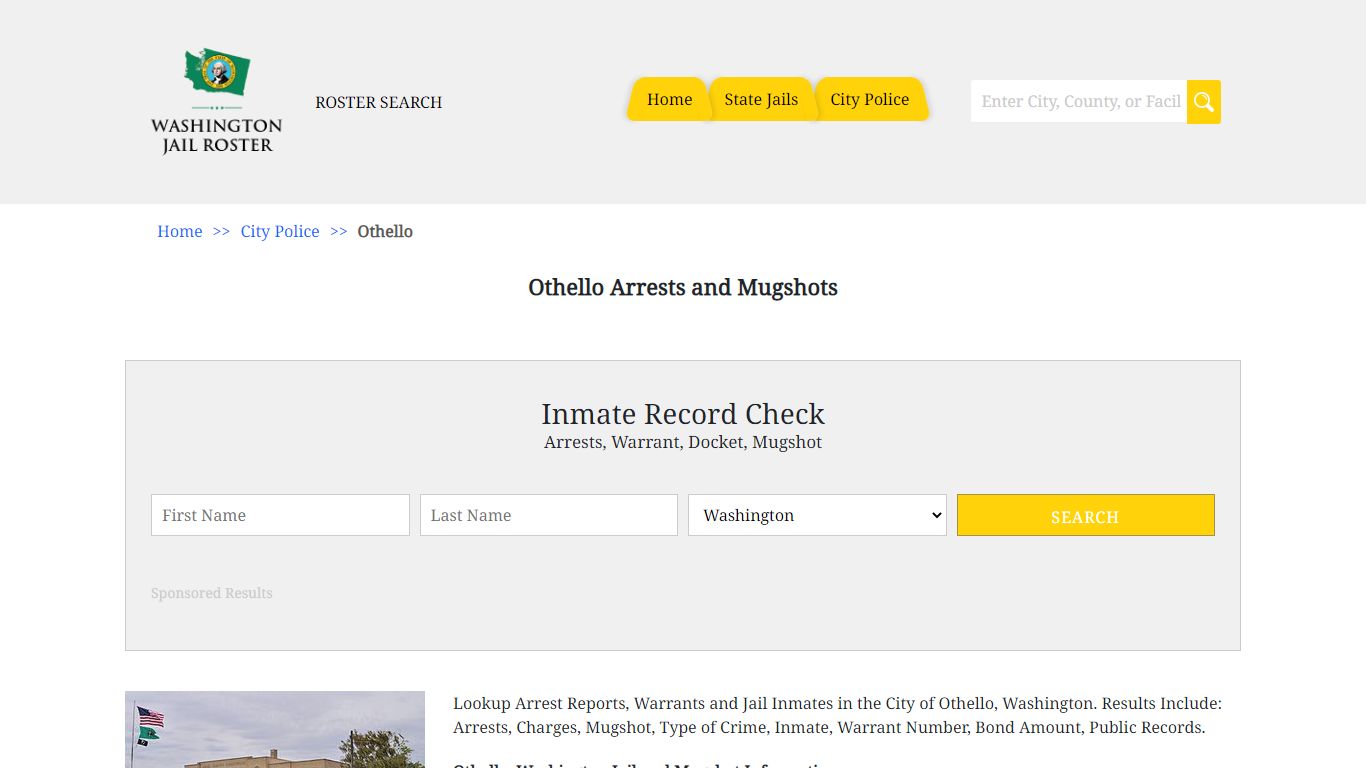Focus the city, county, or facility search box
Image resolution: width=1366 pixels, height=768 pixels.
click(x=1079, y=102)
